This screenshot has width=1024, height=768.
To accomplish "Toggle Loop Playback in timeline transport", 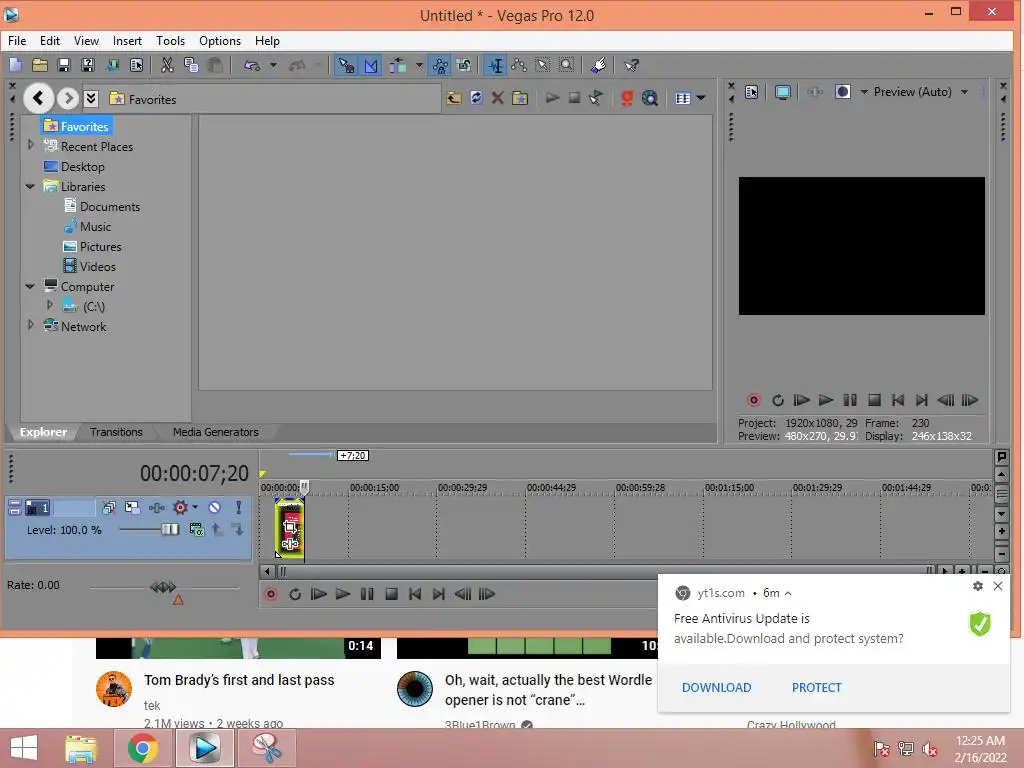I will coord(295,594).
